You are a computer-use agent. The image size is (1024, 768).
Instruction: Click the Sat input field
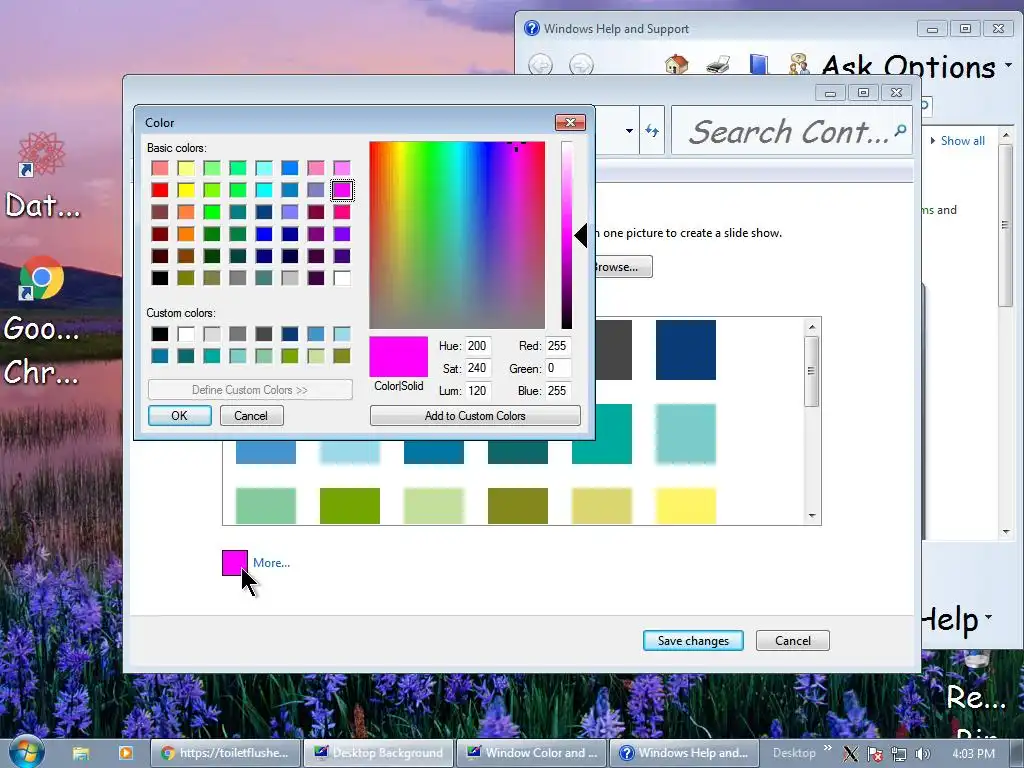click(478, 368)
